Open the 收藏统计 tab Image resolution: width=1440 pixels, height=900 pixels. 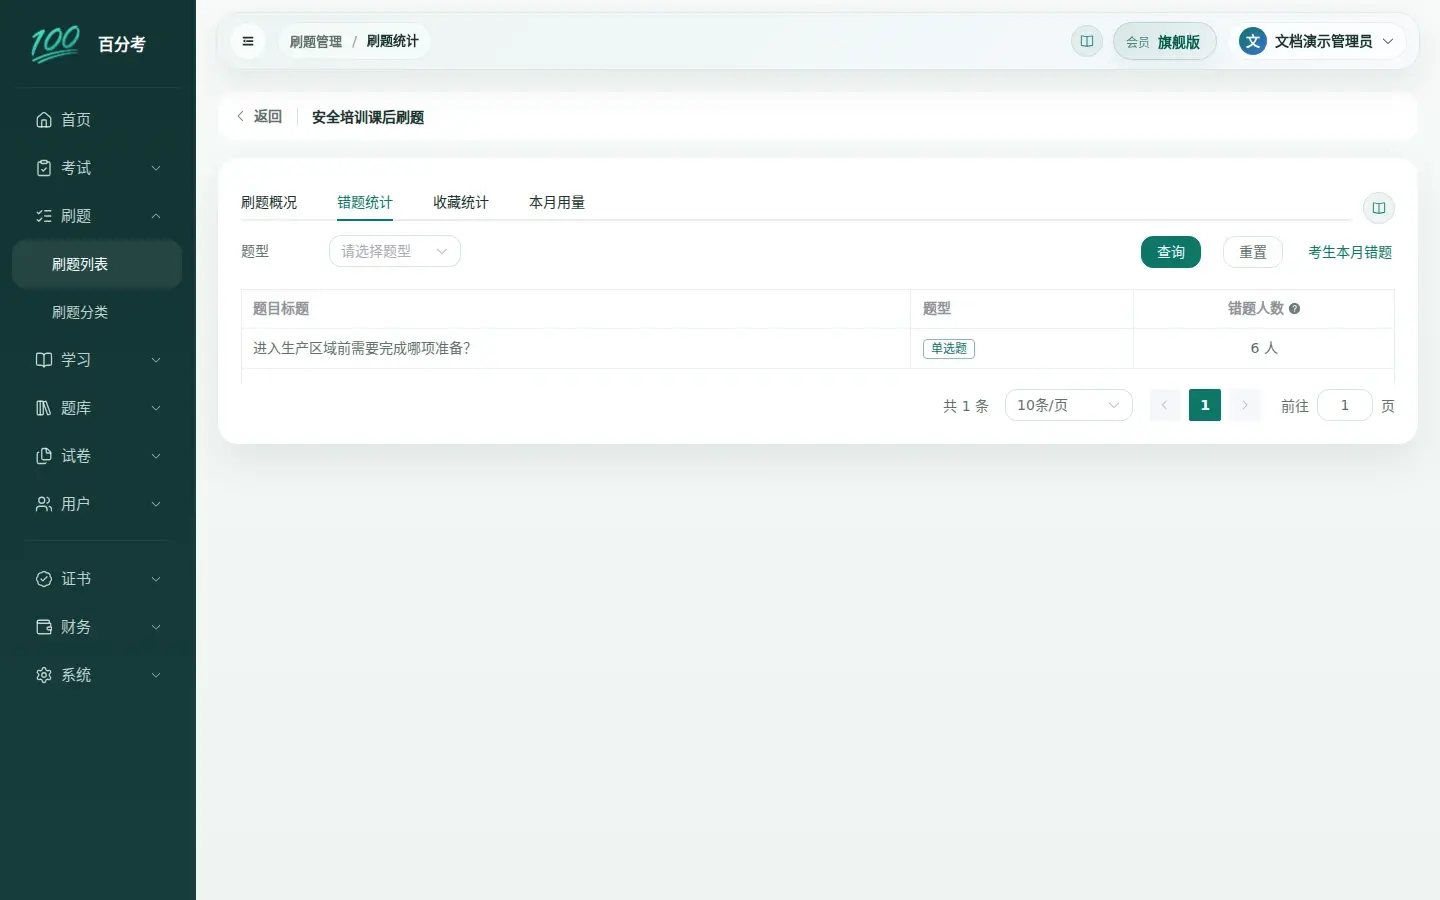pyautogui.click(x=461, y=202)
